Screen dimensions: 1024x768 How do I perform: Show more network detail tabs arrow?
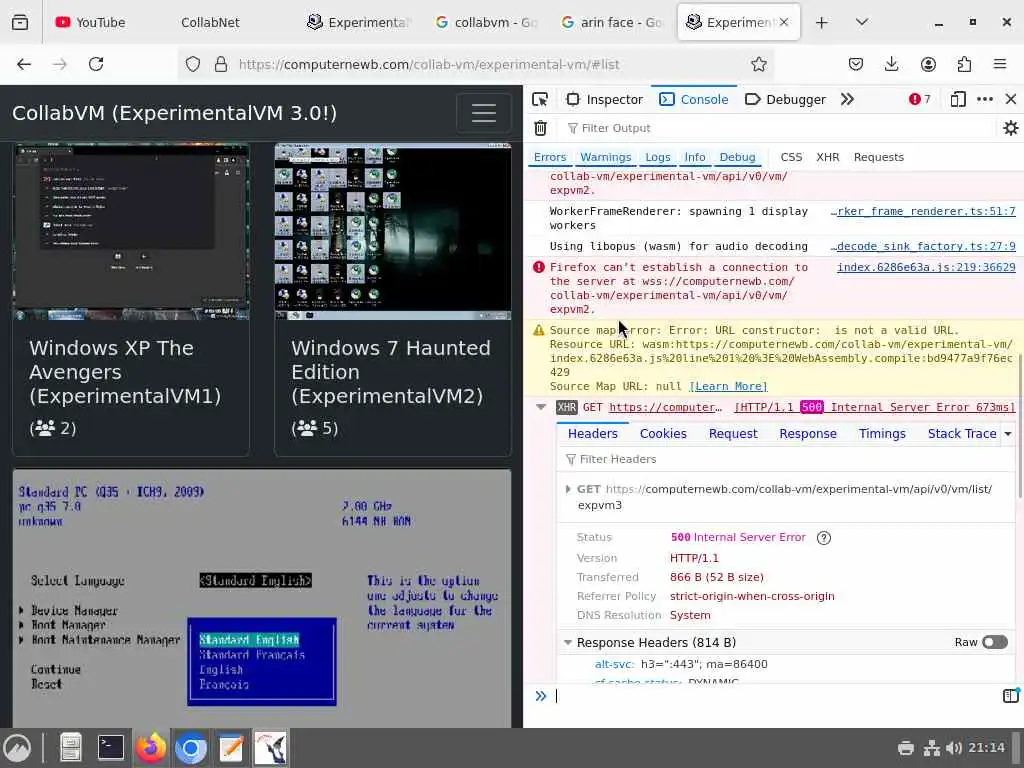pos(1008,434)
